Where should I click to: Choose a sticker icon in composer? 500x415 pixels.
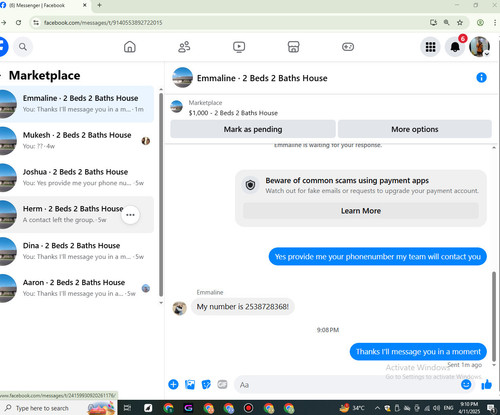pos(206,384)
